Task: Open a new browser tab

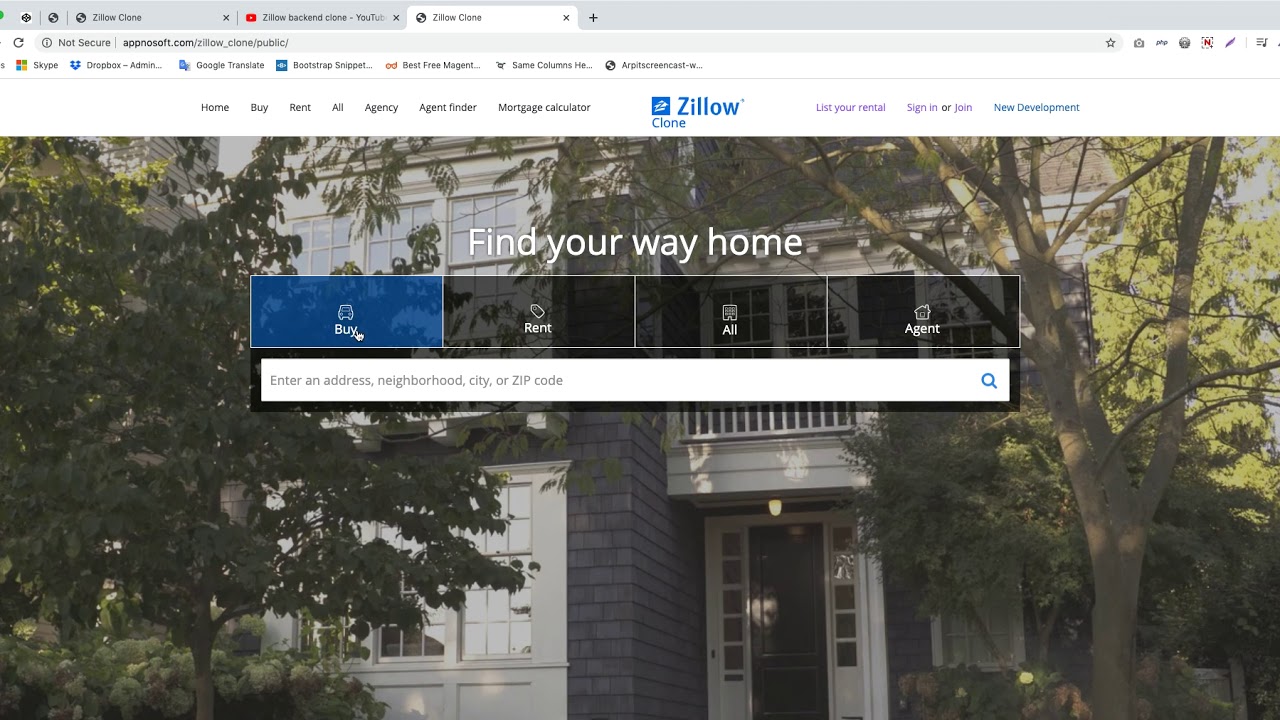Action: pos(593,17)
